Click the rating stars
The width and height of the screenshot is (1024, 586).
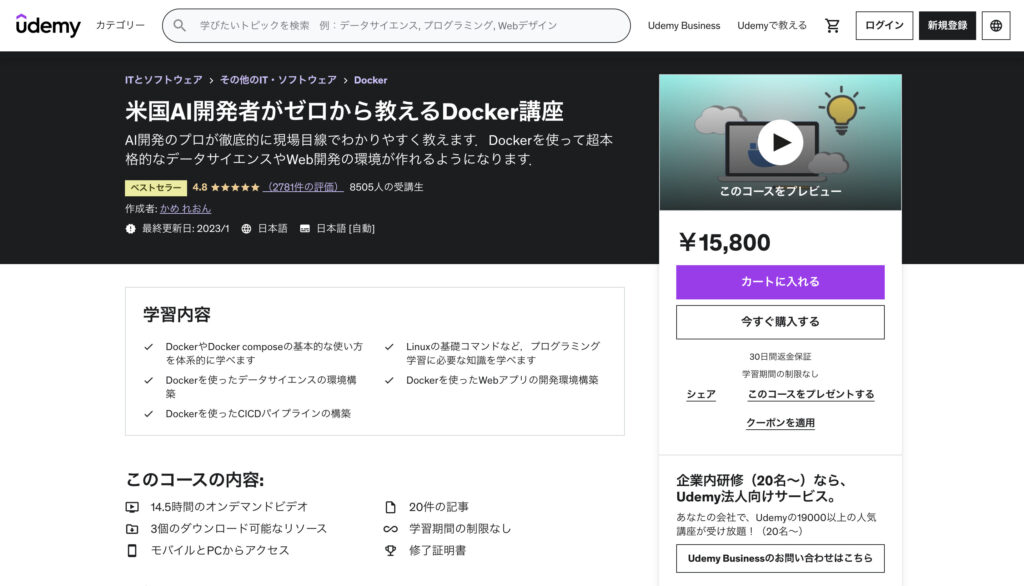(x=235, y=187)
